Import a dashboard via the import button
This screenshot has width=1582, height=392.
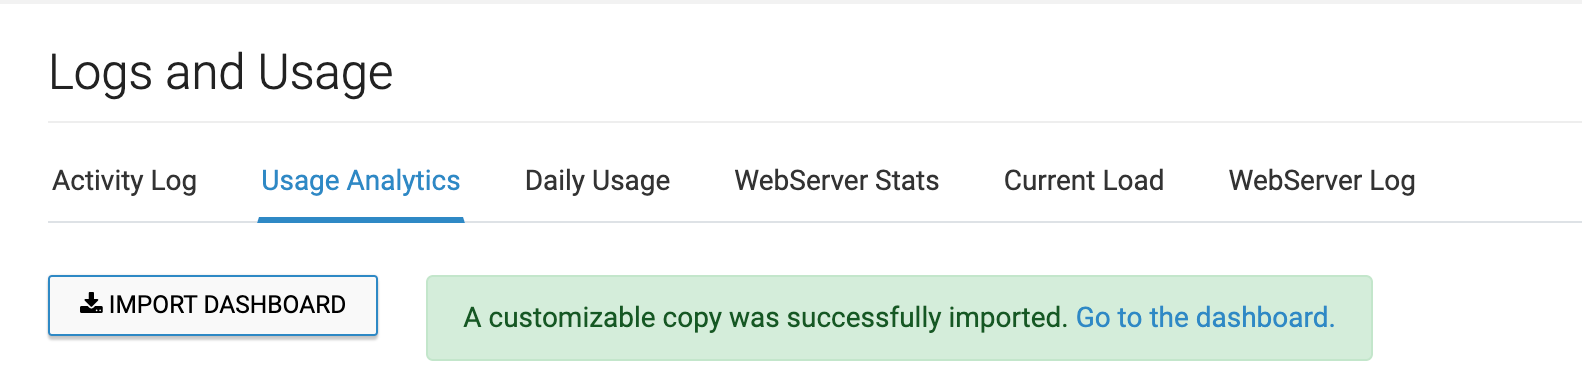[x=213, y=305]
